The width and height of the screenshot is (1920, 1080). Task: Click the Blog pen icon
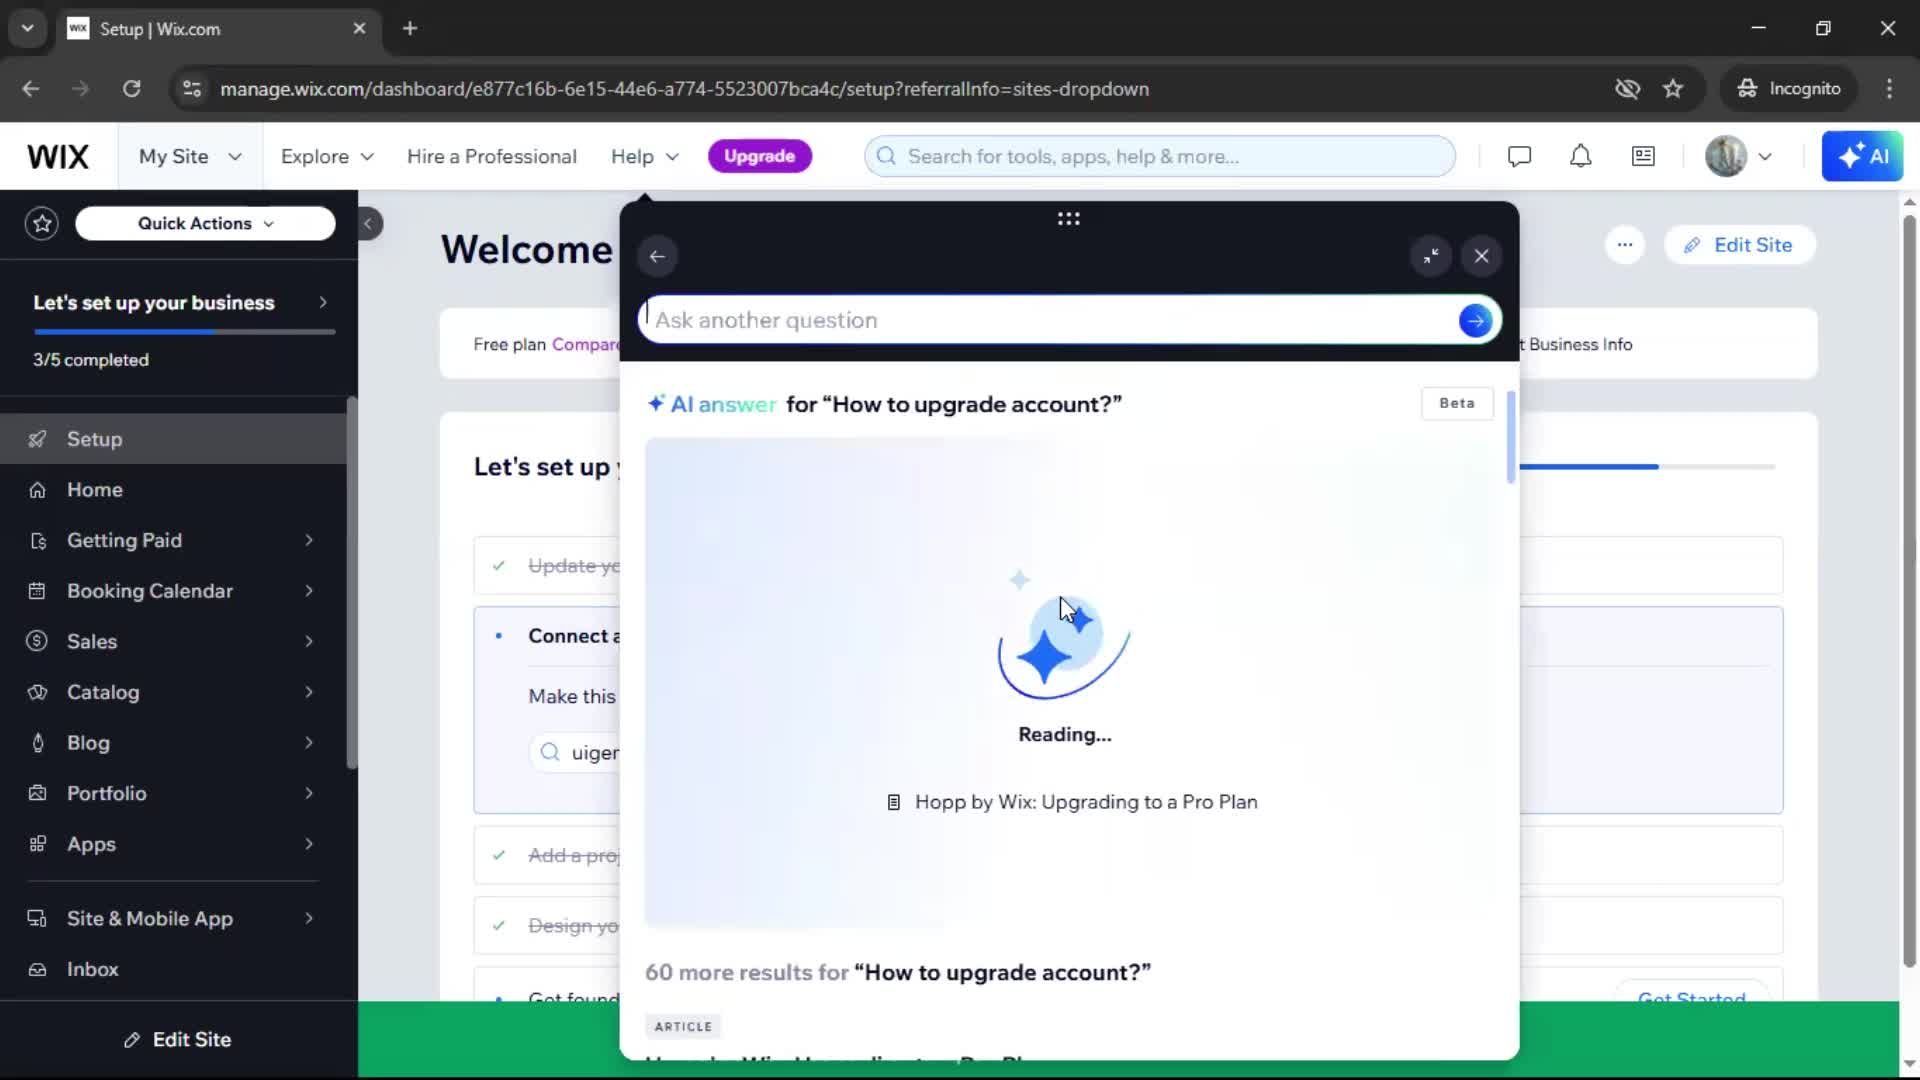[x=37, y=743]
